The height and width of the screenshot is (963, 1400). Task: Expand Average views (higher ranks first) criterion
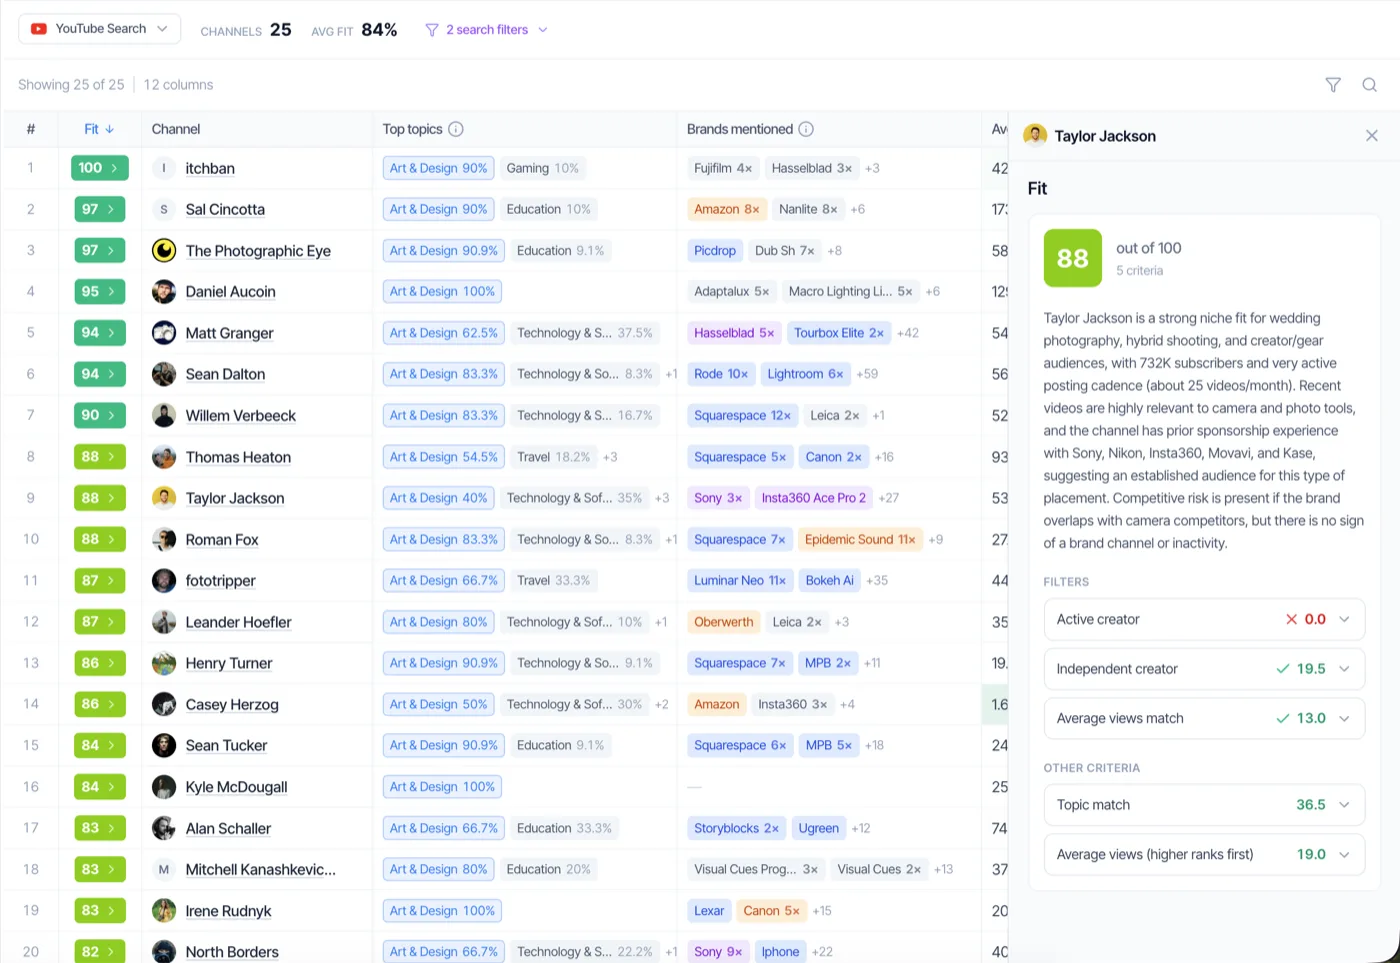tap(1204, 854)
